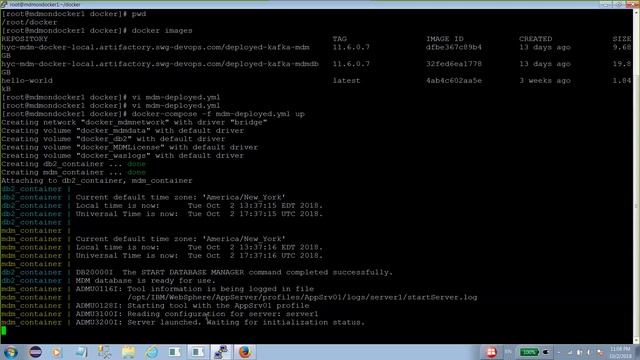Click the green terminal cursor block

click(4, 330)
